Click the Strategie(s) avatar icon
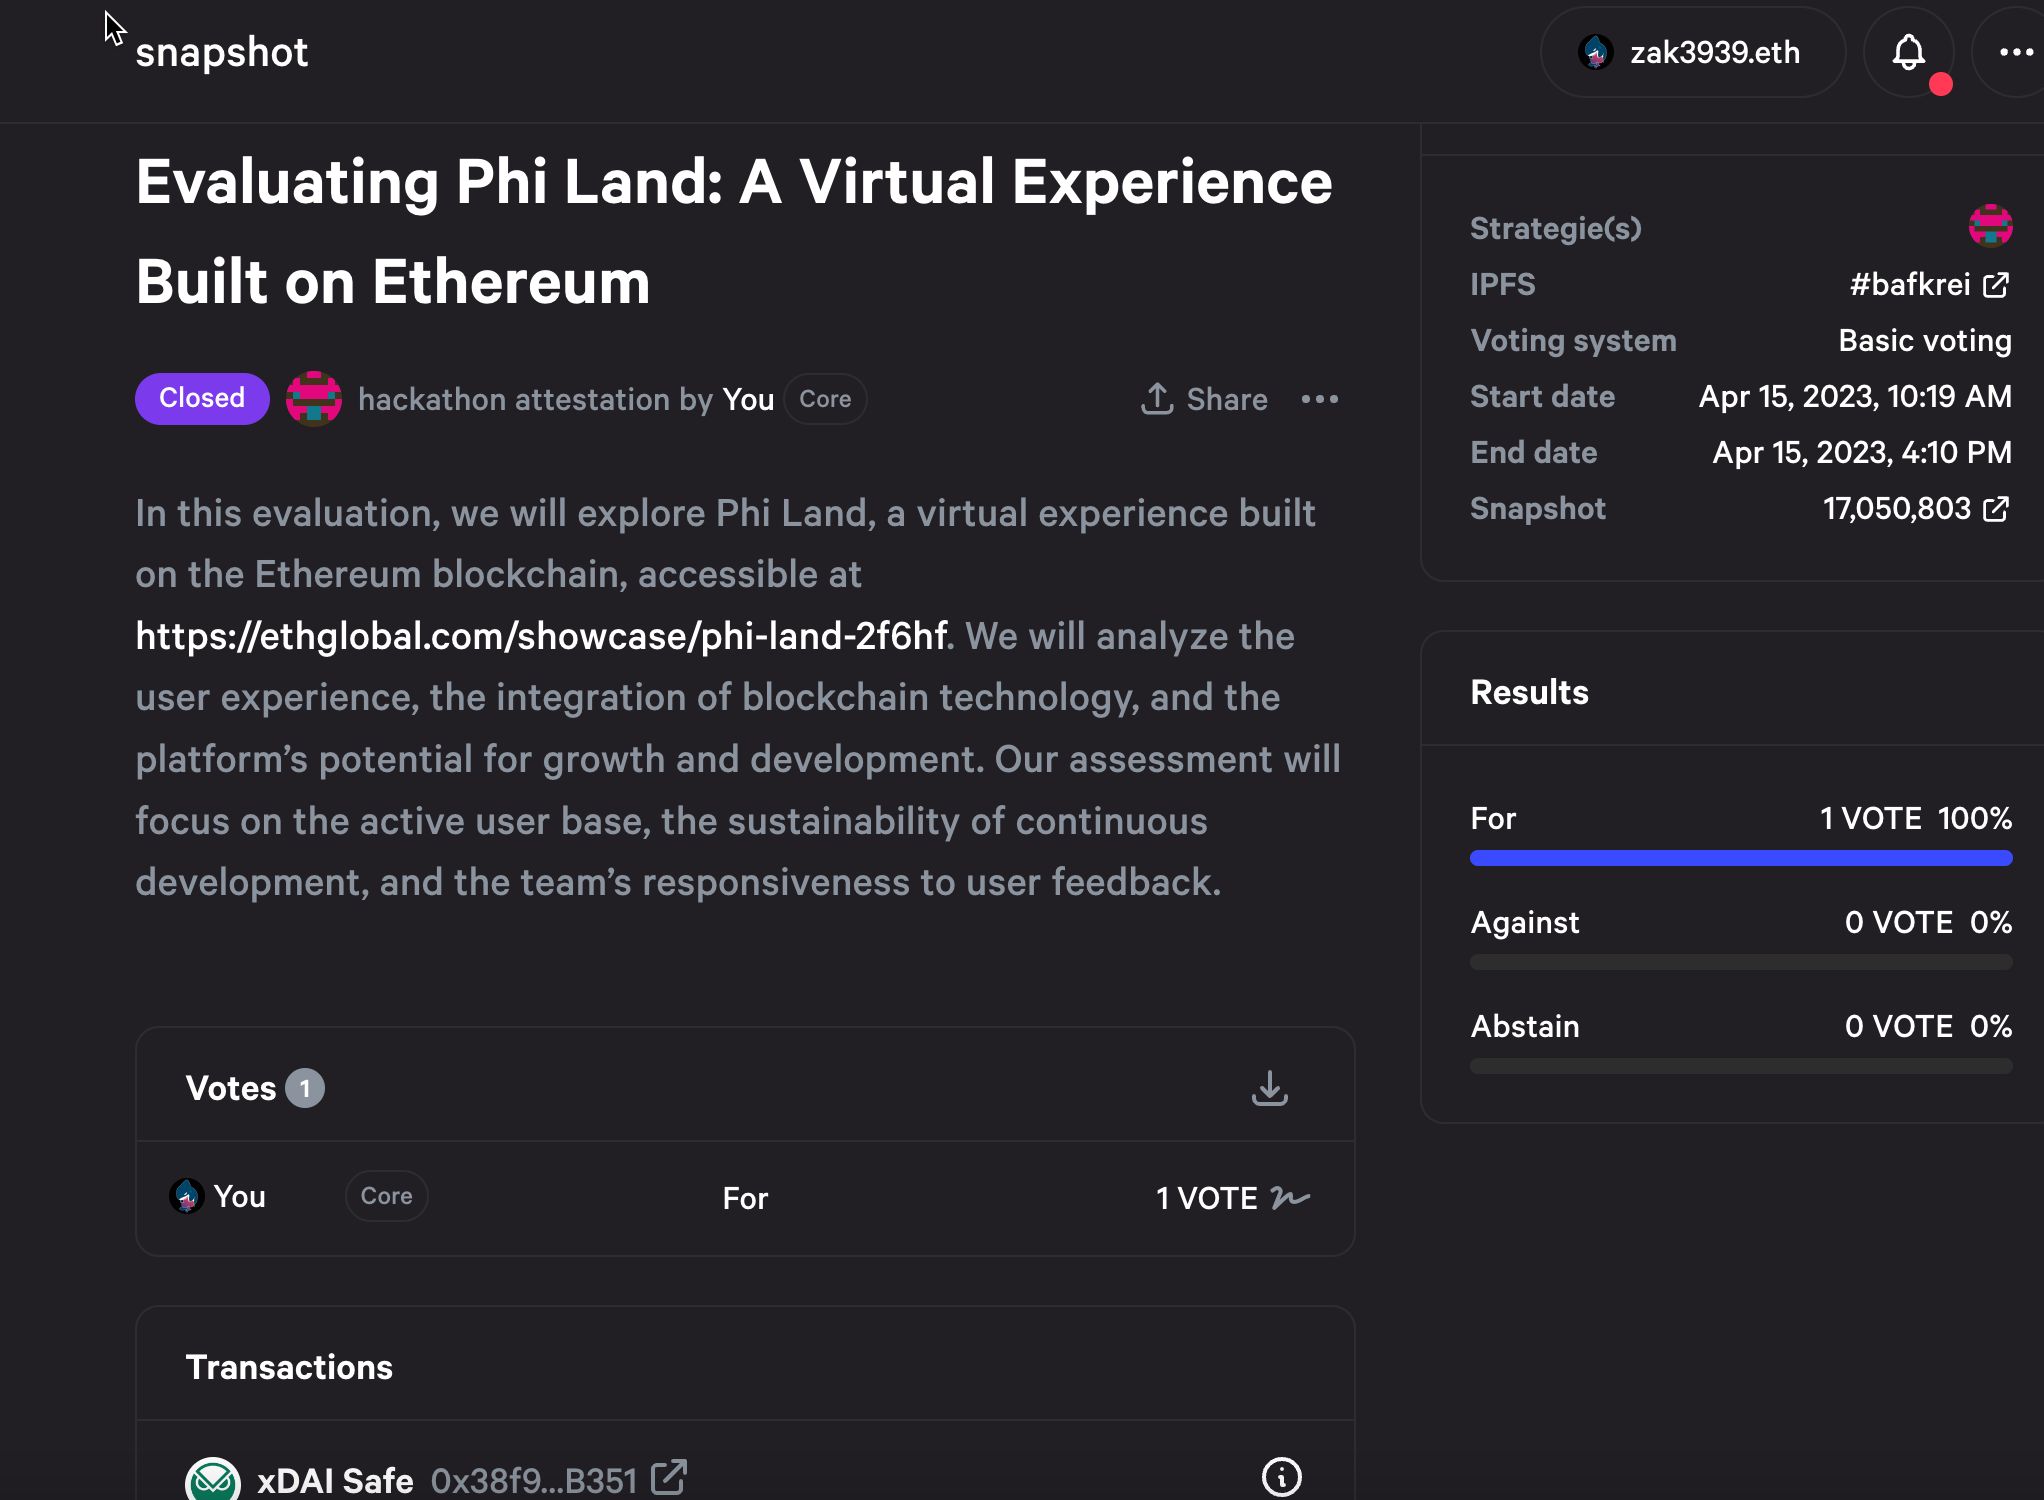This screenshot has width=2044, height=1500. pyautogui.click(x=1990, y=225)
